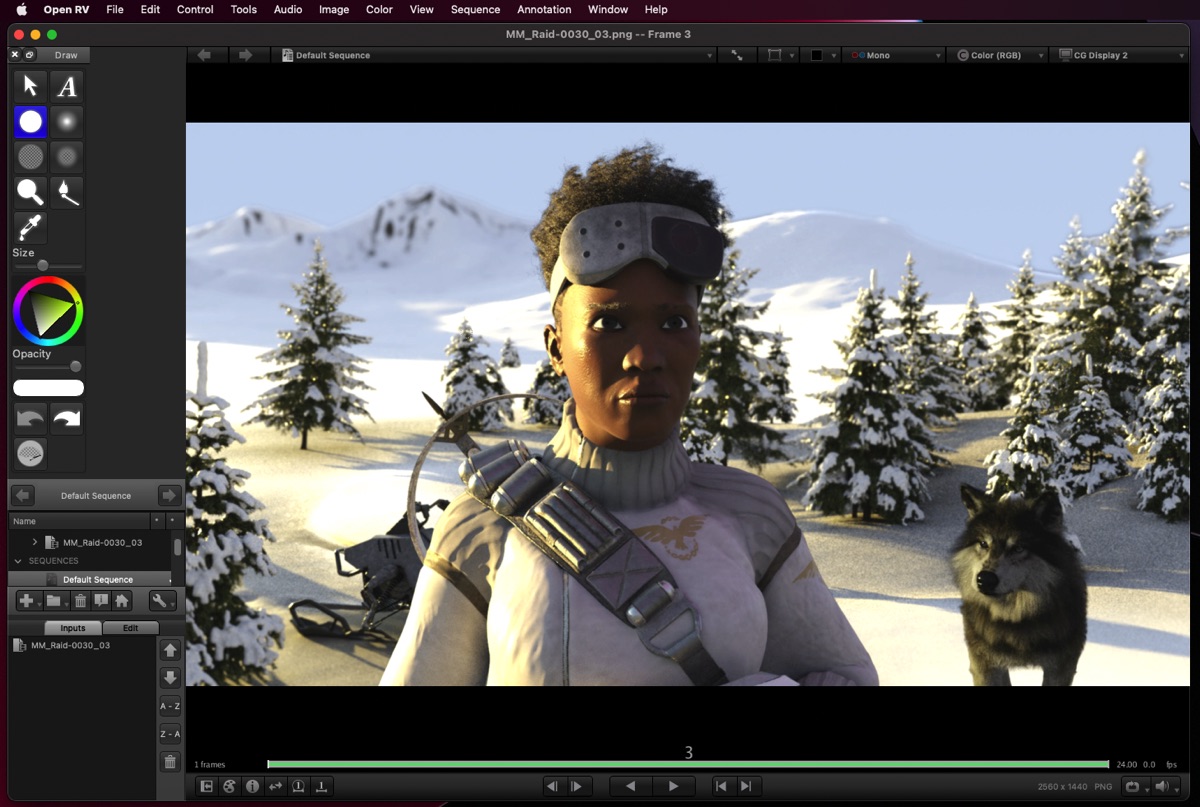Choose the hard circle pen brush
The height and width of the screenshot is (807, 1200).
[x=31, y=122]
